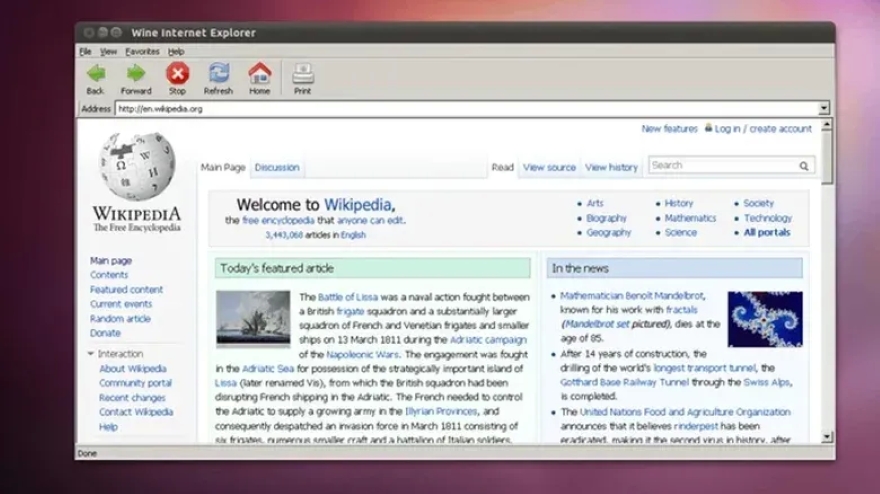Click the Print icon in toolbar
The image size is (880, 494).
pyautogui.click(x=302, y=74)
